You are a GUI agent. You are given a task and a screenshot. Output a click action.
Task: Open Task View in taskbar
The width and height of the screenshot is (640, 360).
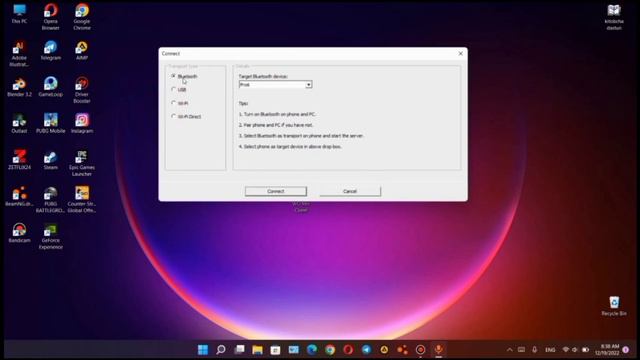(x=239, y=350)
